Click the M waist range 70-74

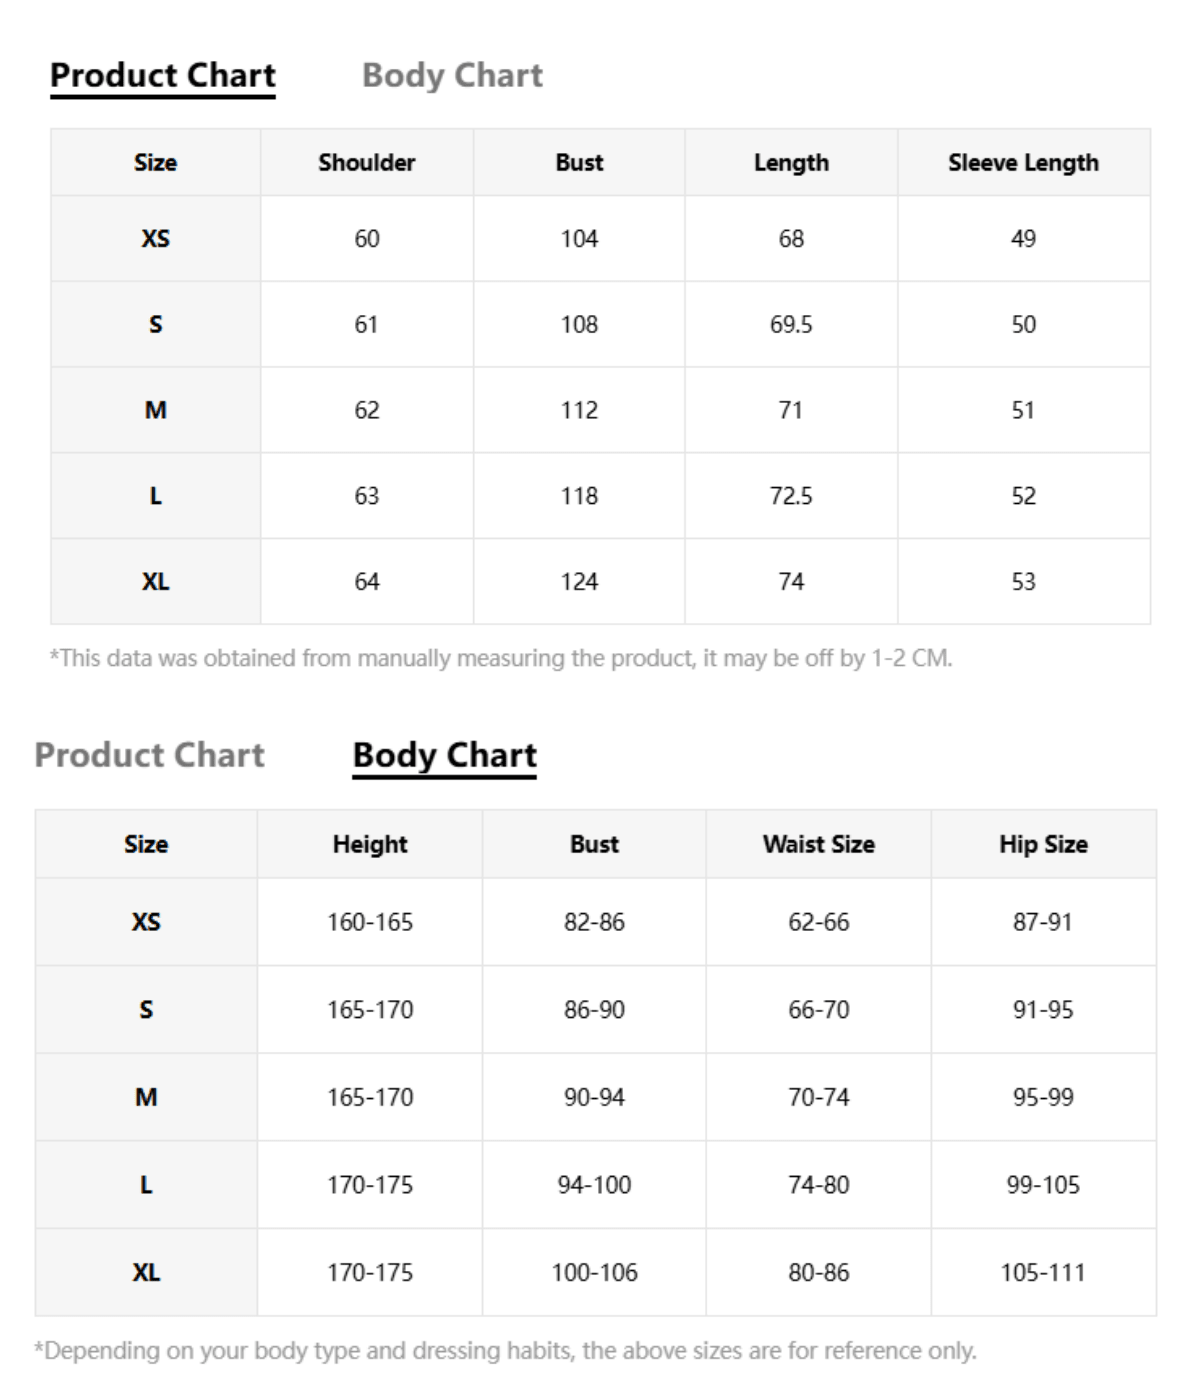pos(819,1098)
